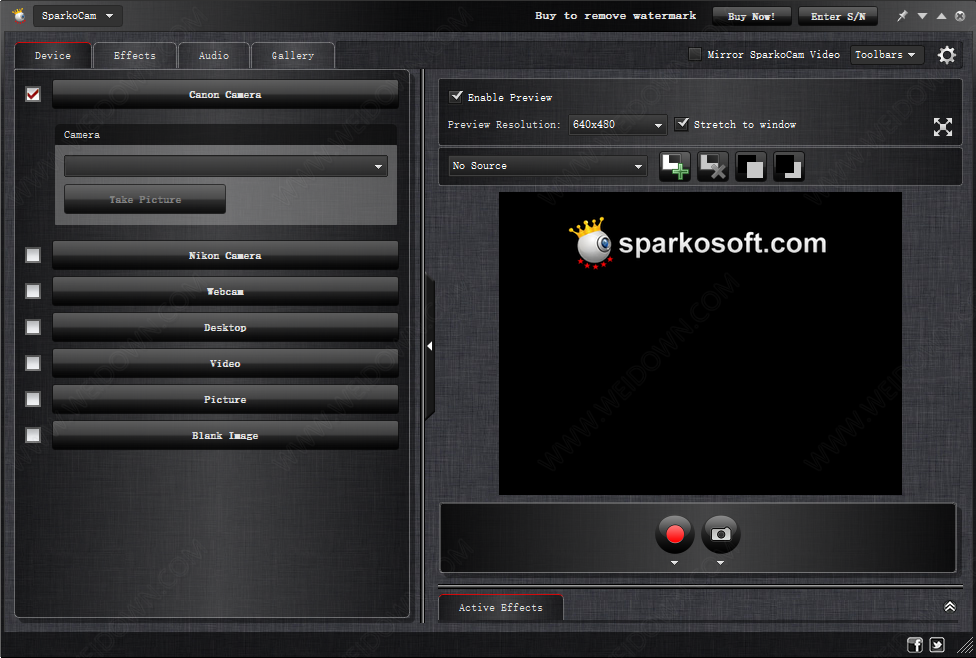Collapse the left panel using the splitter arrow
The width and height of the screenshot is (976, 658).
click(x=429, y=346)
